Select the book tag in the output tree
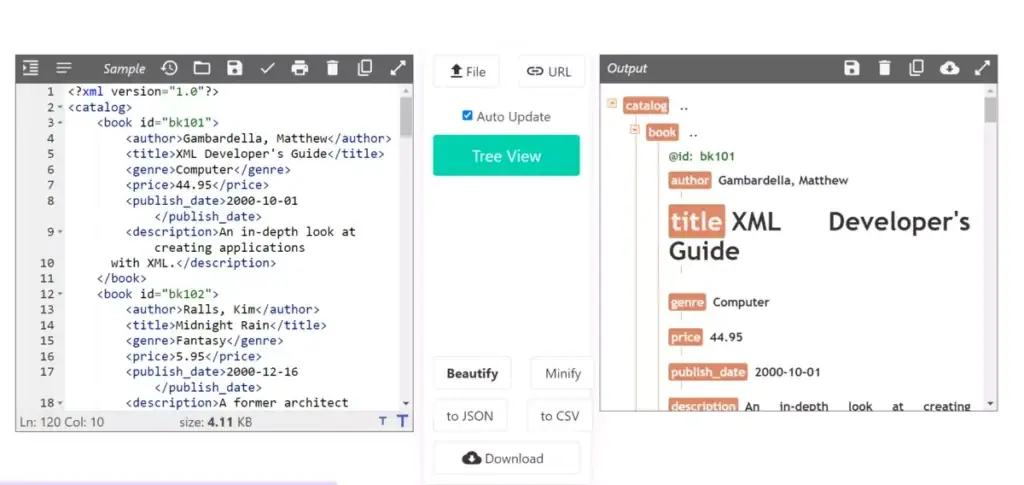This screenshot has height=485, width=1024. pyautogui.click(x=662, y=133)
